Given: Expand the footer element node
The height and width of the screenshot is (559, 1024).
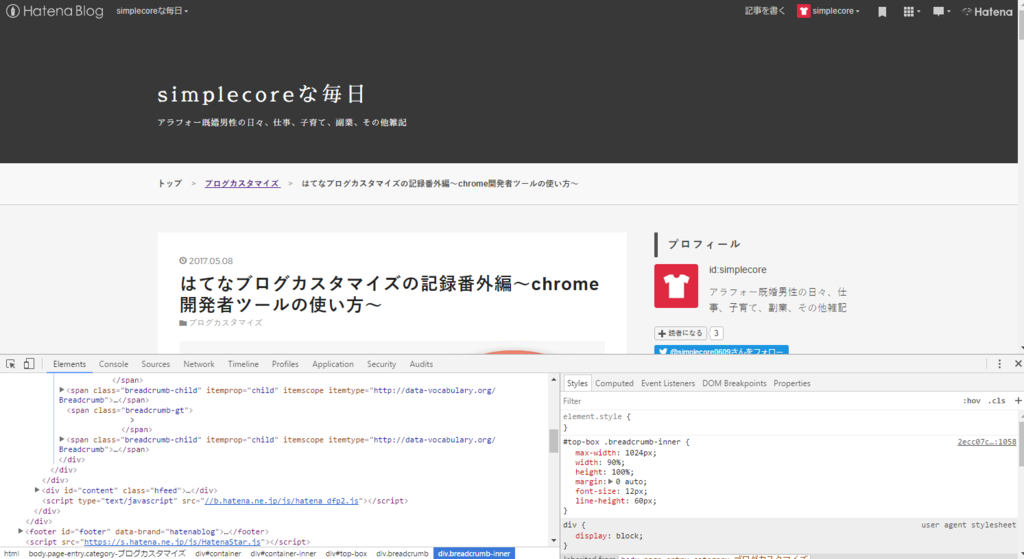Looking at the screenshot, I should (x=20, y=532).
